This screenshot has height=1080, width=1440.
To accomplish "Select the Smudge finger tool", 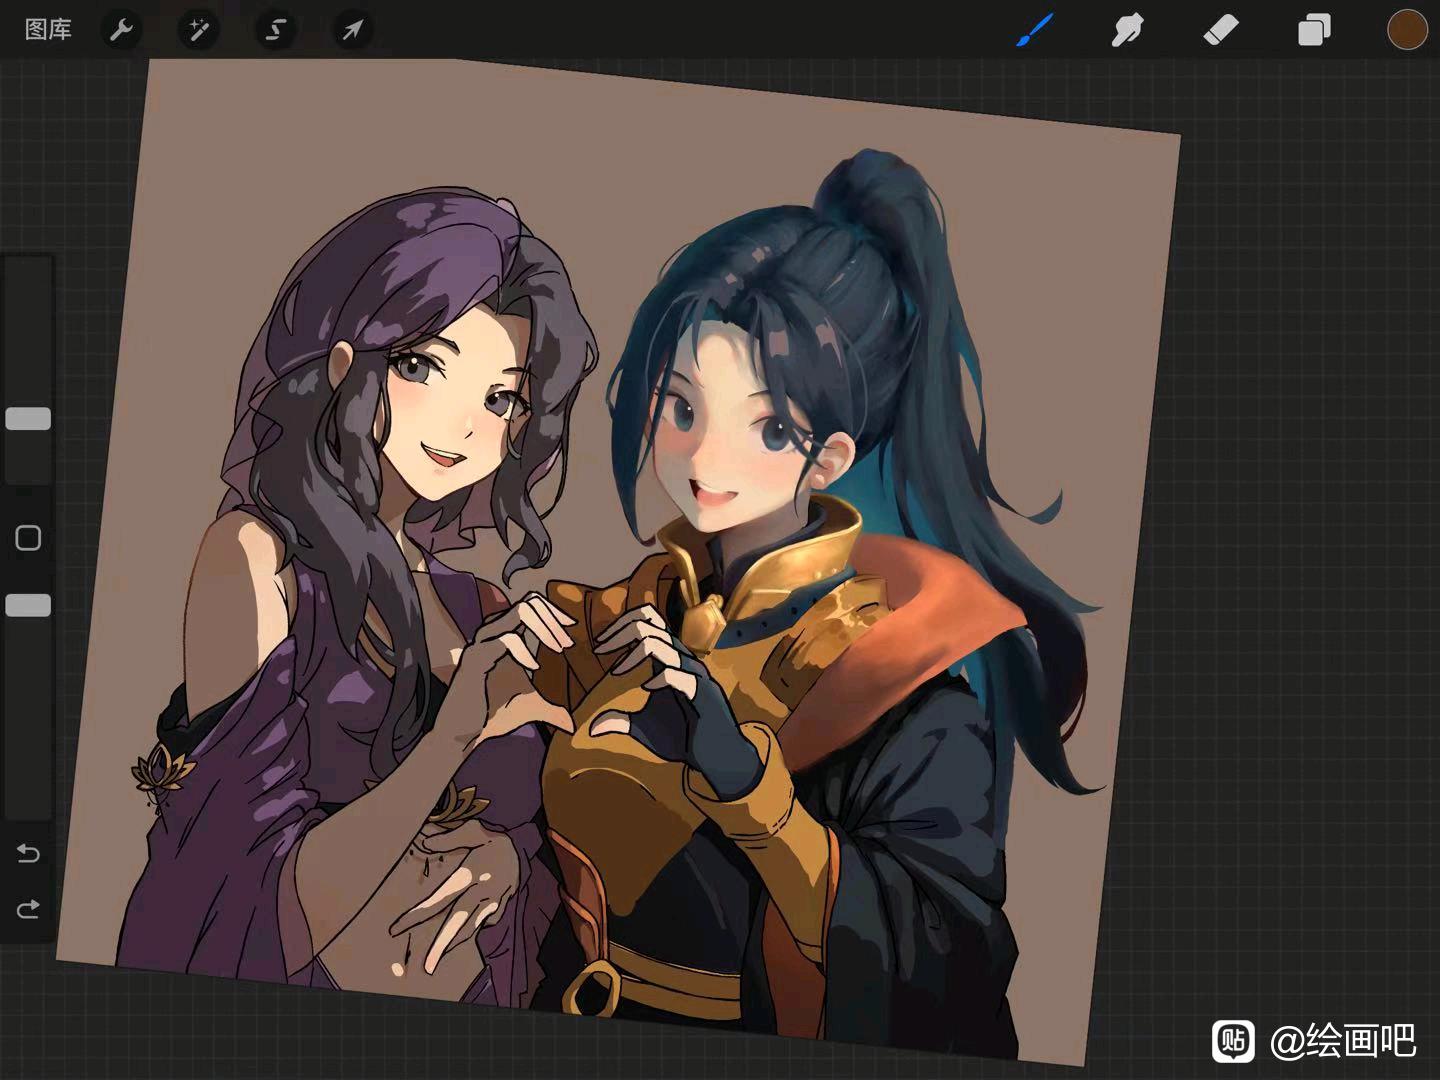I will [1127, 30].
